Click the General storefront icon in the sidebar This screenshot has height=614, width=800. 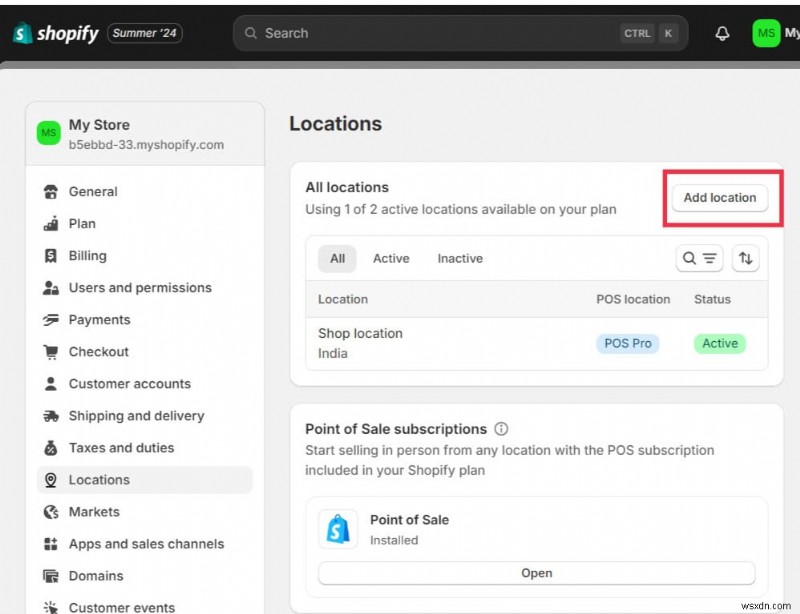pos(51,192)
